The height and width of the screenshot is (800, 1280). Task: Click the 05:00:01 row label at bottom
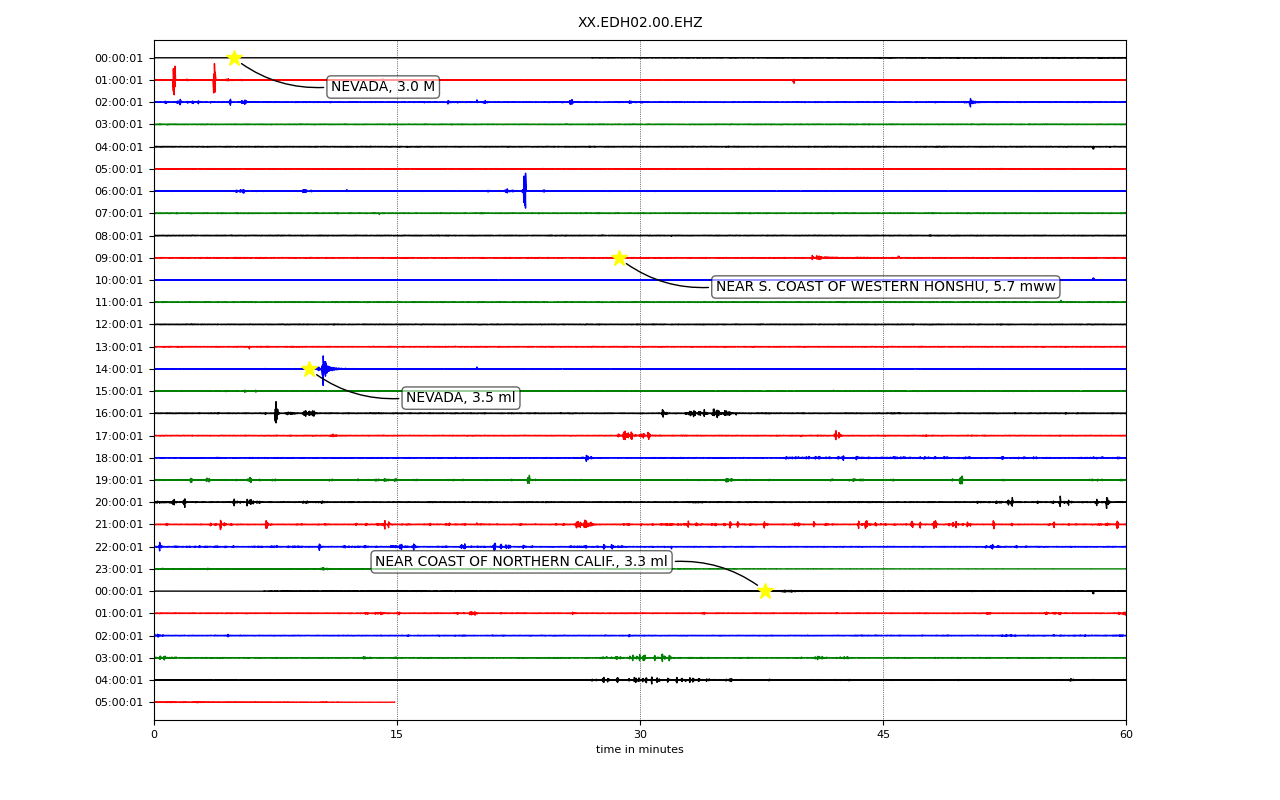(119, 702)
